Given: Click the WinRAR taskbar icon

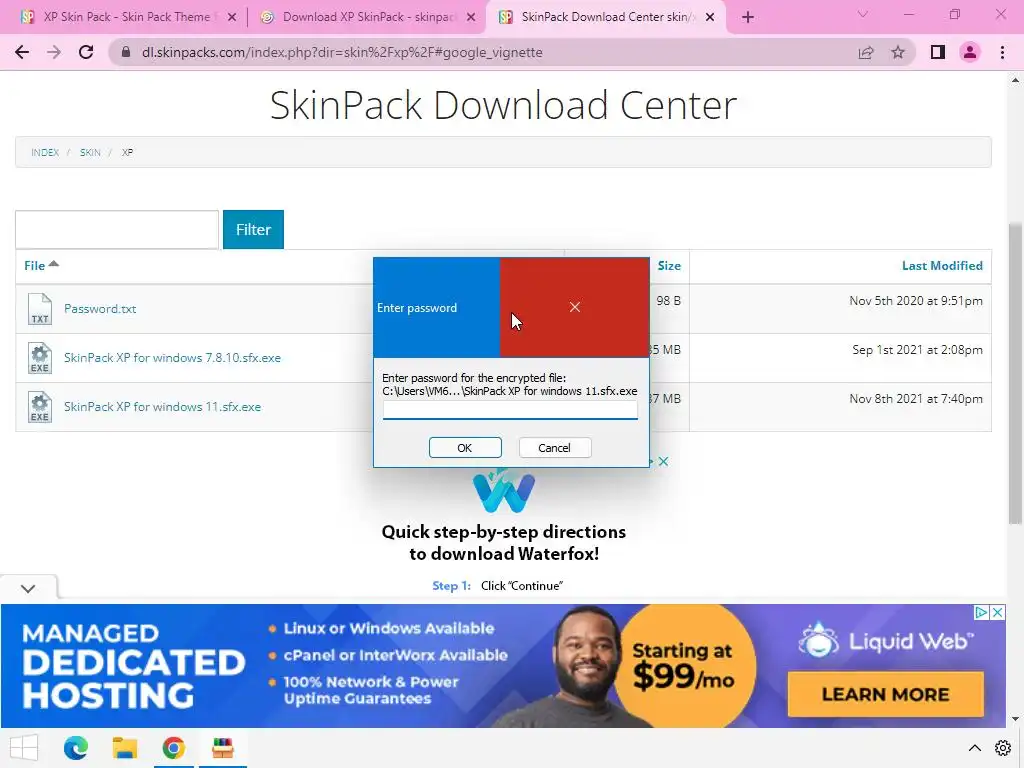Looking at the screenshot, I should point(223,748).
